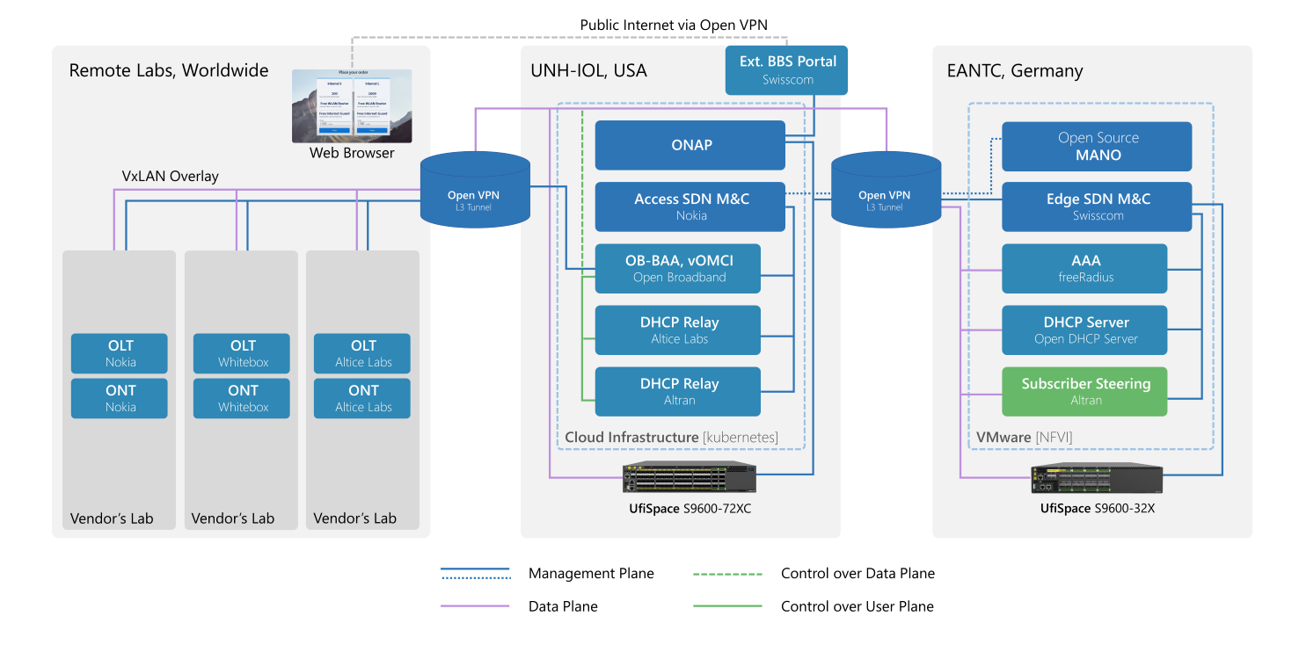Click the dashed Control over Data Plane legend line
Screen dimensions: 1299x645
coord(728,574)
